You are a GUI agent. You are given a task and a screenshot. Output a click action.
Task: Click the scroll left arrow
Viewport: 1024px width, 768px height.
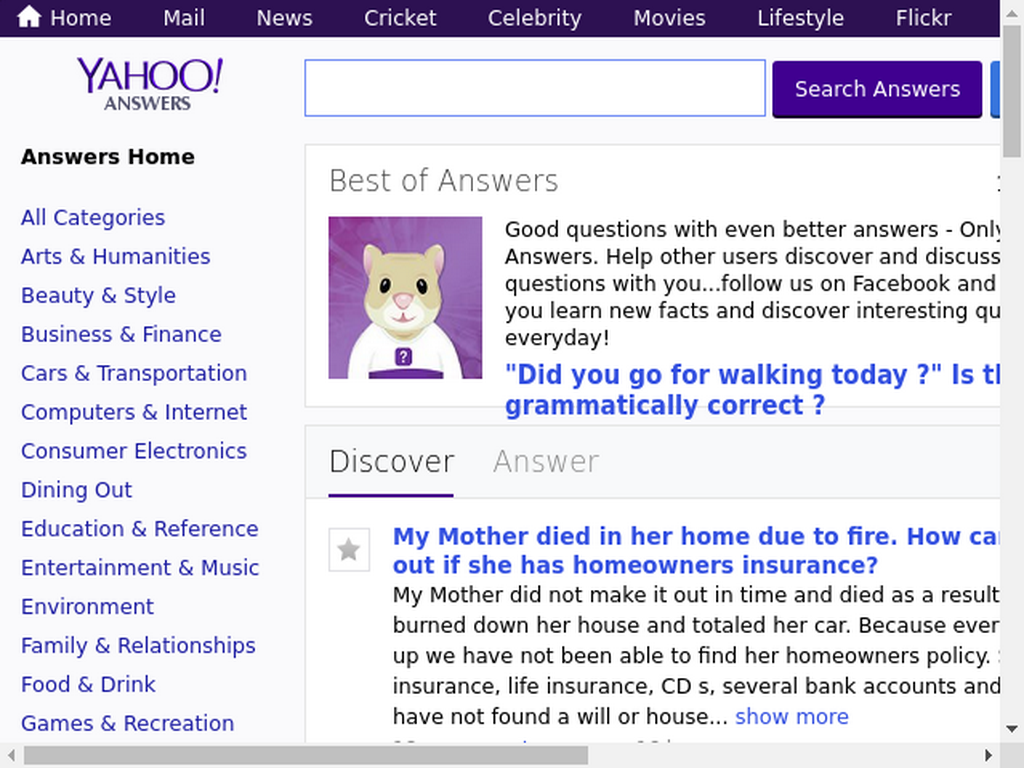coord(11,755)
